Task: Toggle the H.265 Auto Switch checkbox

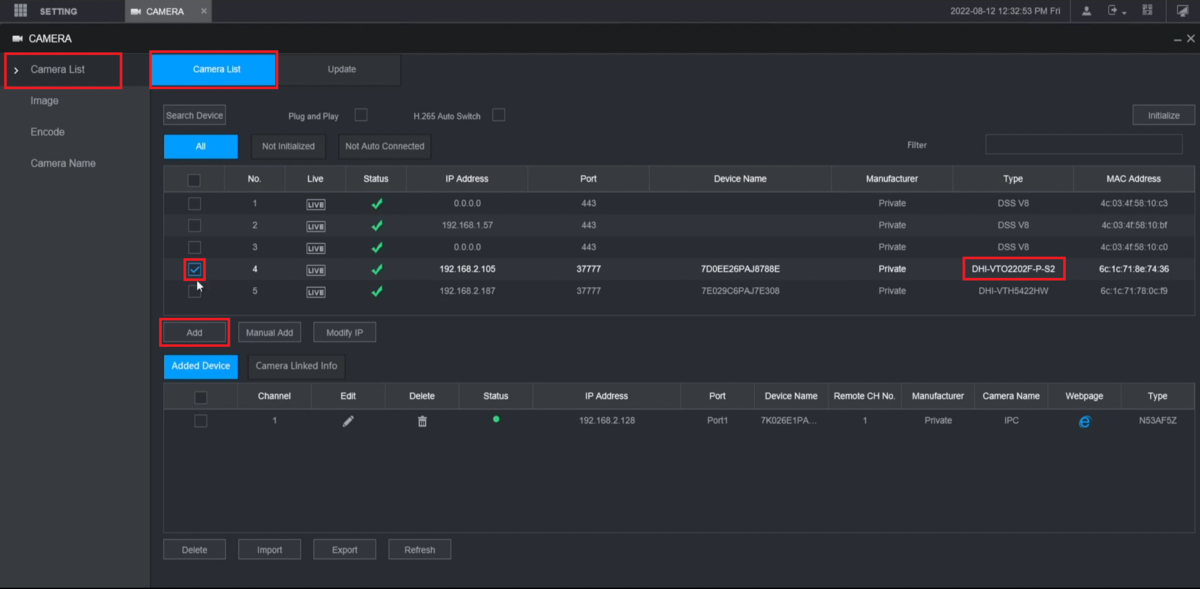Action: point(498,115)
